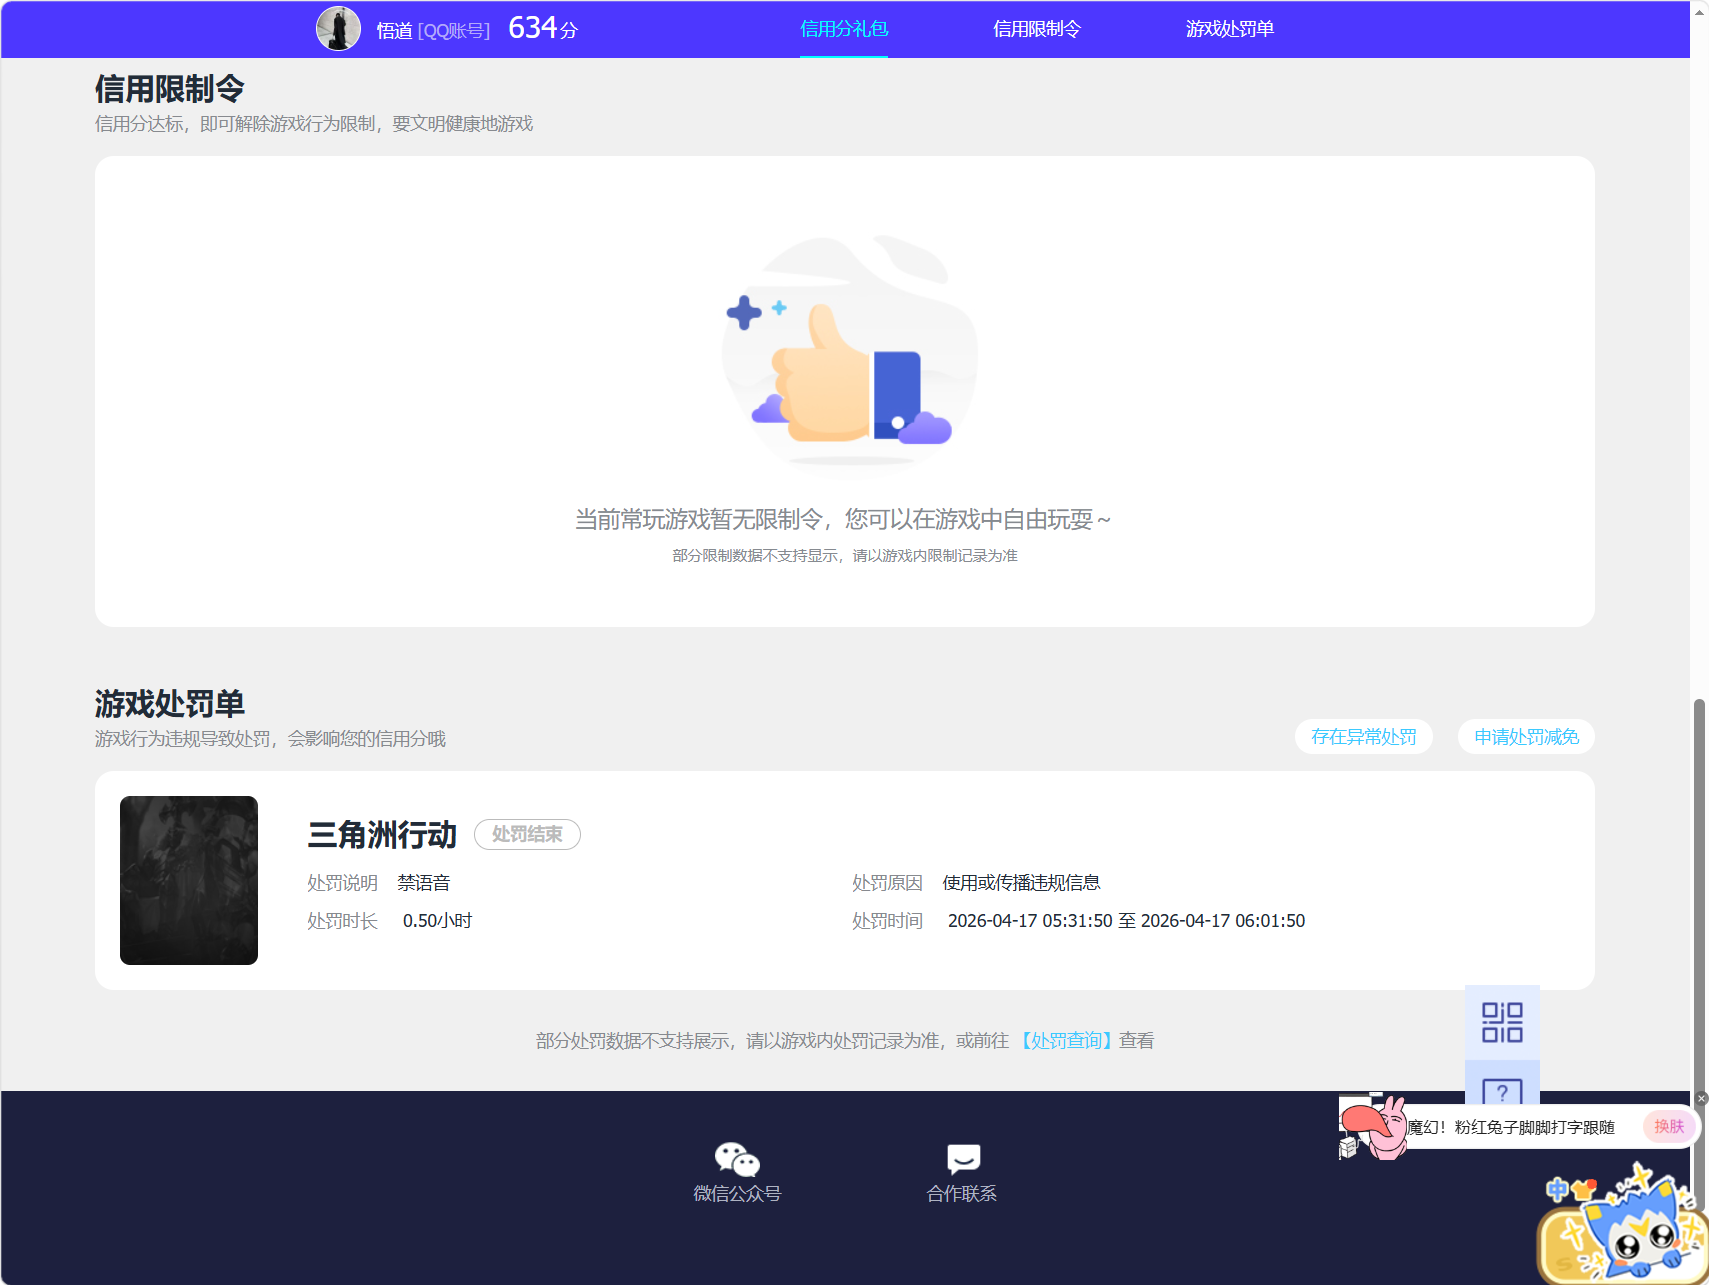This screenshot has height=1285, width=1709.
Task: Open the user avatar in the header
Action: point(338,28)
